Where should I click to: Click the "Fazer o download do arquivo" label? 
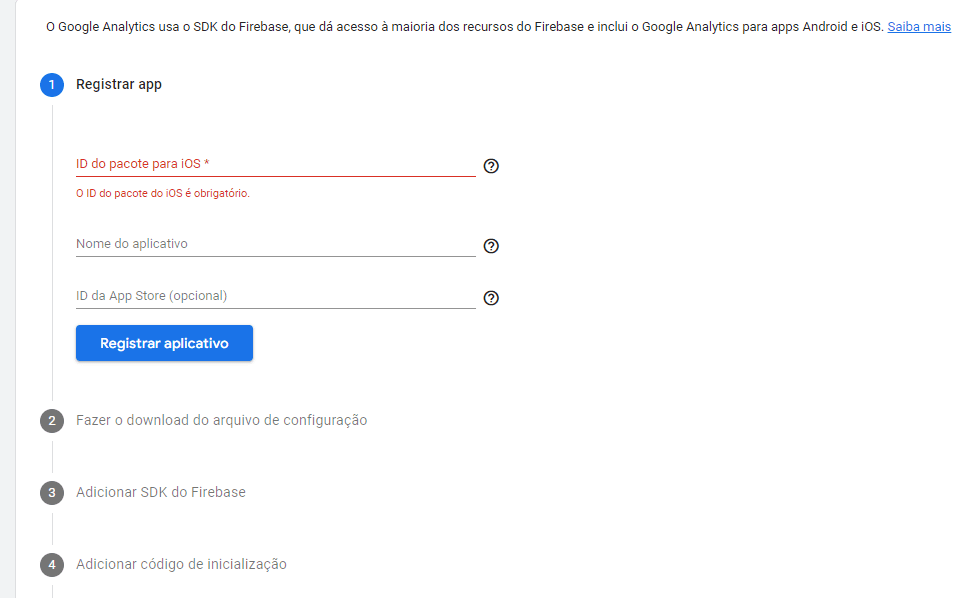(x=222, y=420)
